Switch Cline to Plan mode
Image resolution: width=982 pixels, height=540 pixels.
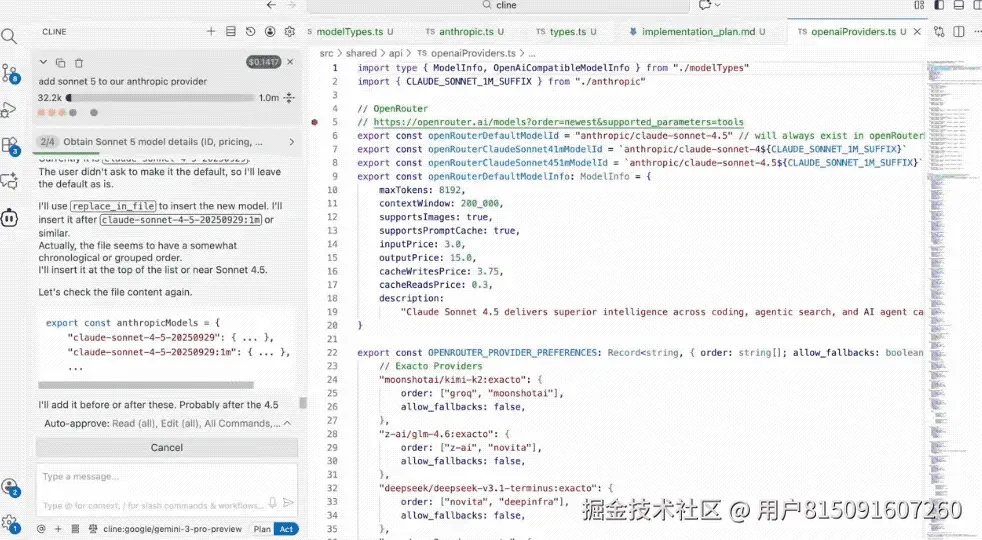(262, 529)
